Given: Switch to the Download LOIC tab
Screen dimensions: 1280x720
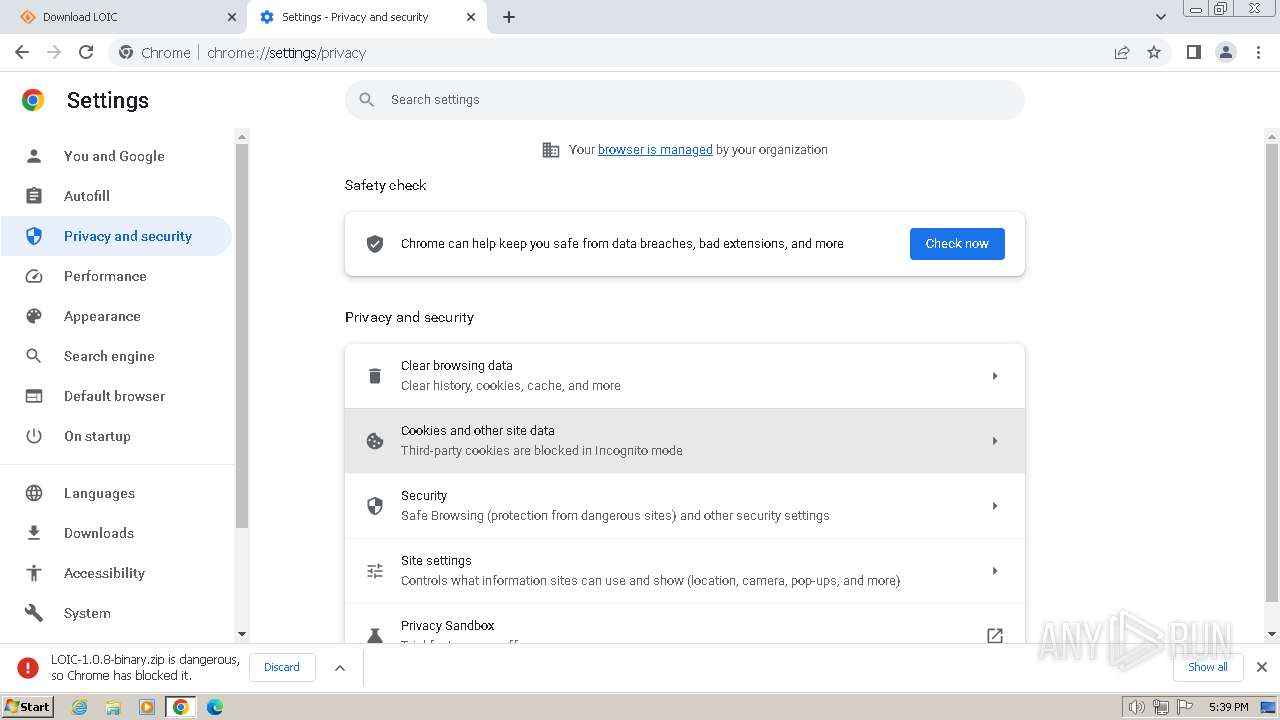Looking at the screenshot, I should coord(123,17).
